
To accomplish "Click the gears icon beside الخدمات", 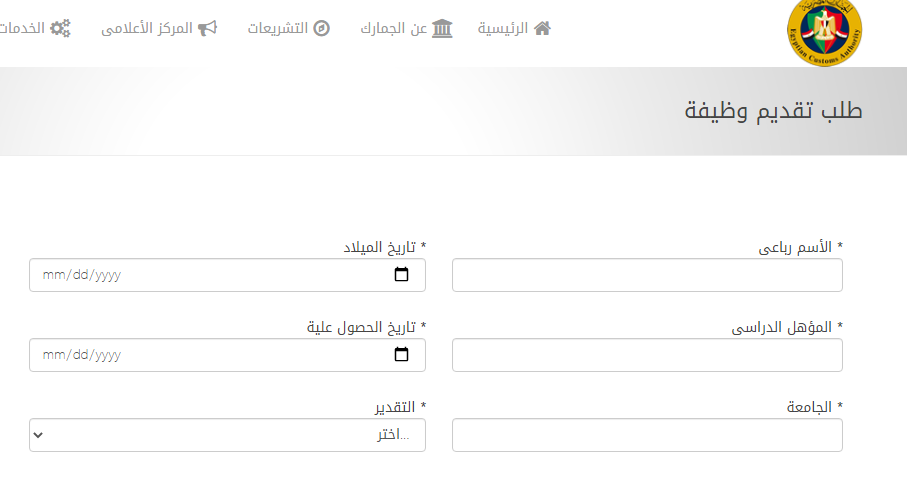I will coord(61,28).
